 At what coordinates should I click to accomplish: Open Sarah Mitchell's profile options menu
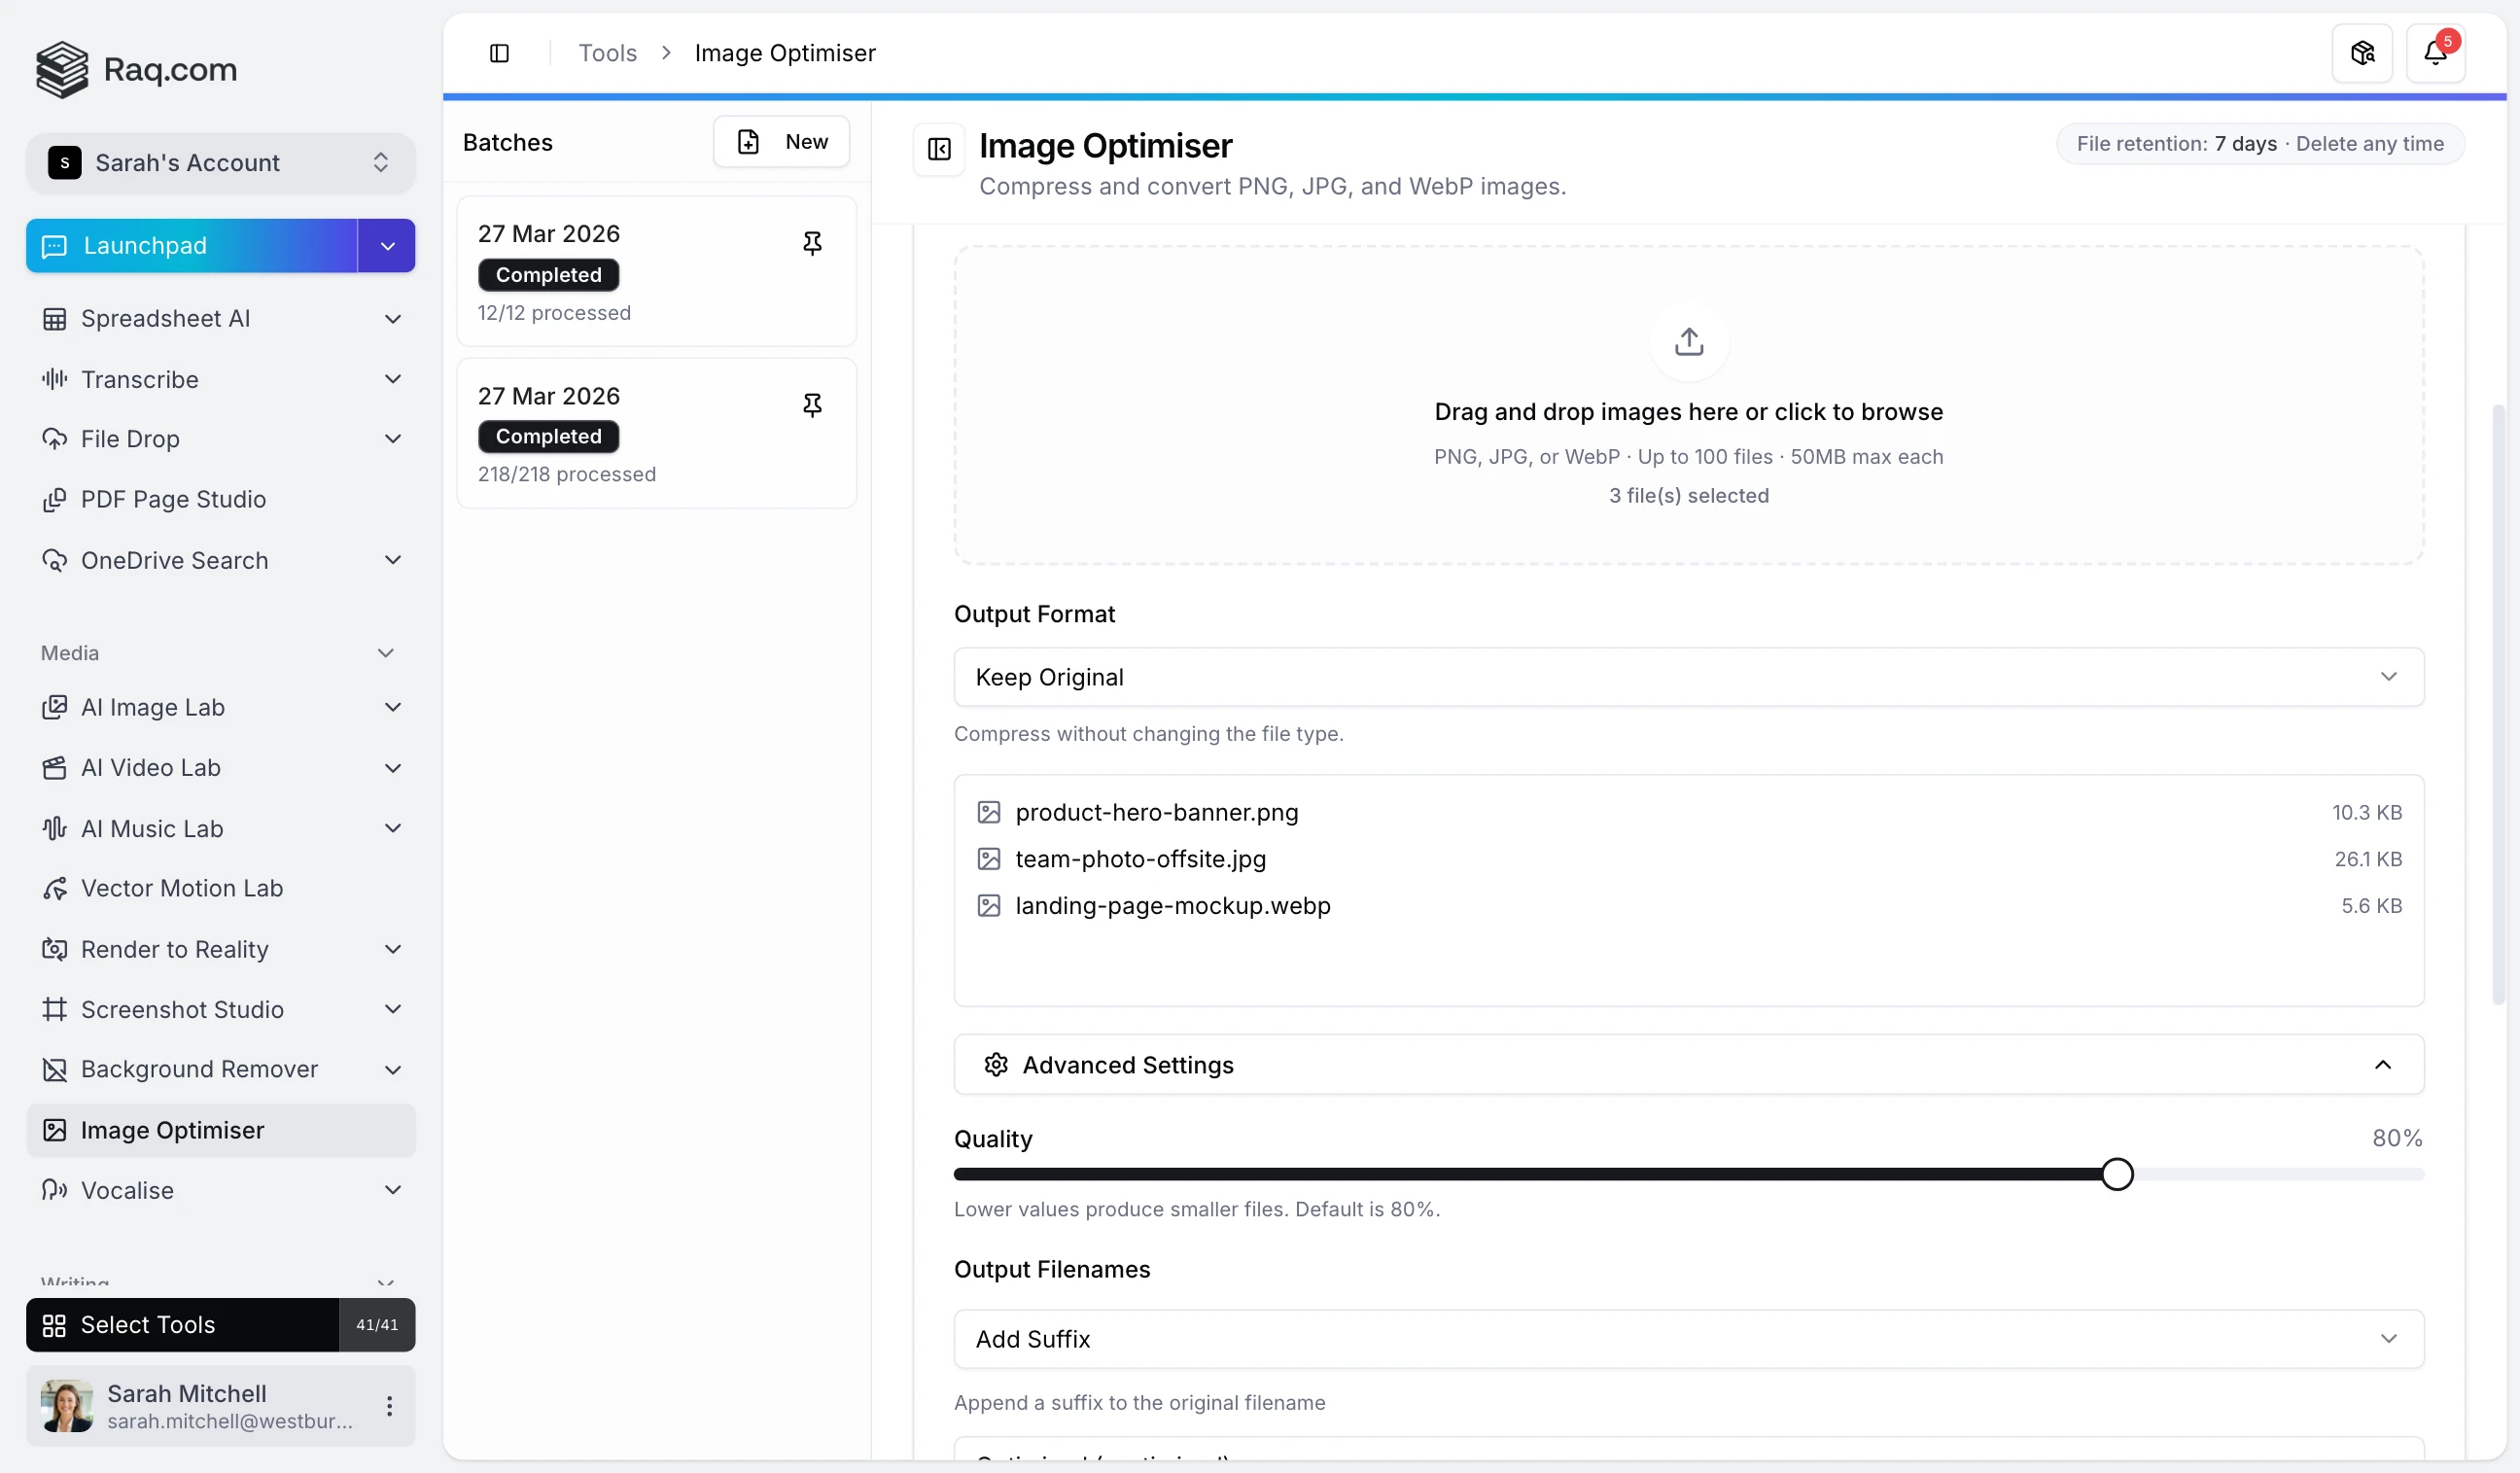pos(390,1405)
